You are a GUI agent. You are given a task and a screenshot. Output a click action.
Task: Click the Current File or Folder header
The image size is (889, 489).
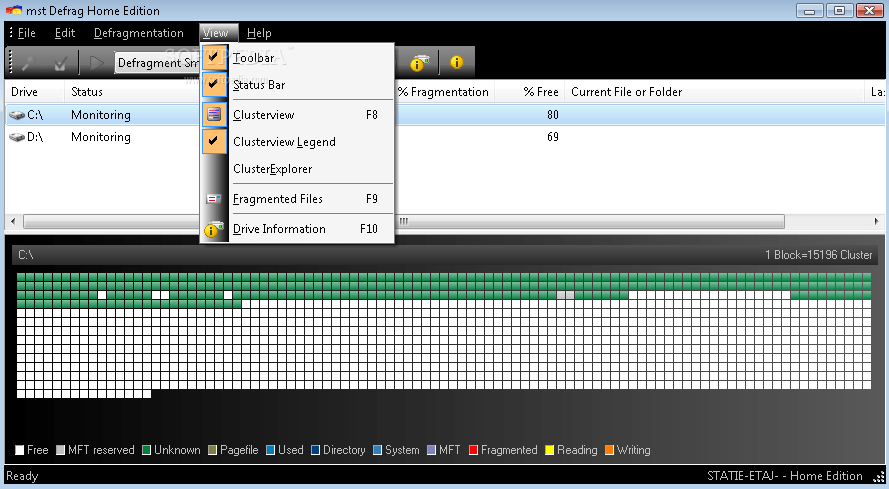point(714,92)
